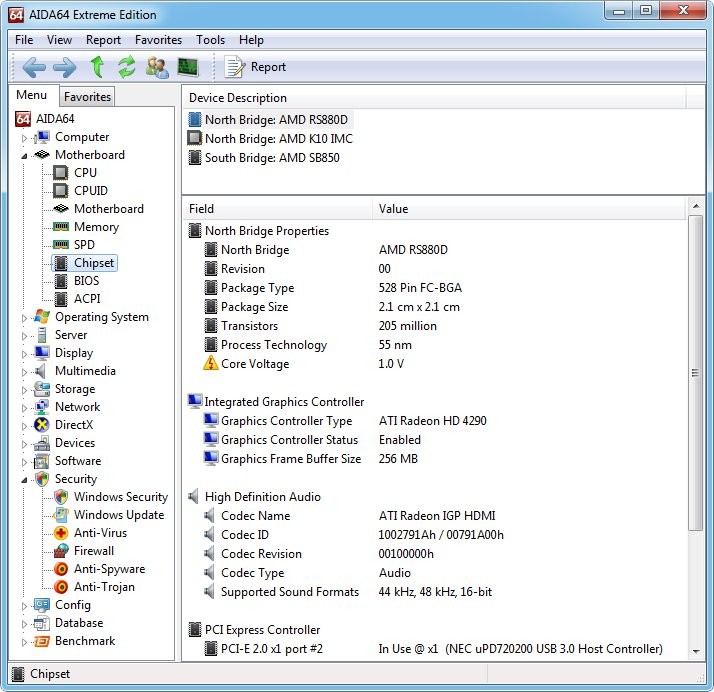714x692 pixels.
Task: Open the ACPI tree entry
Action: [x=87, y=299]
